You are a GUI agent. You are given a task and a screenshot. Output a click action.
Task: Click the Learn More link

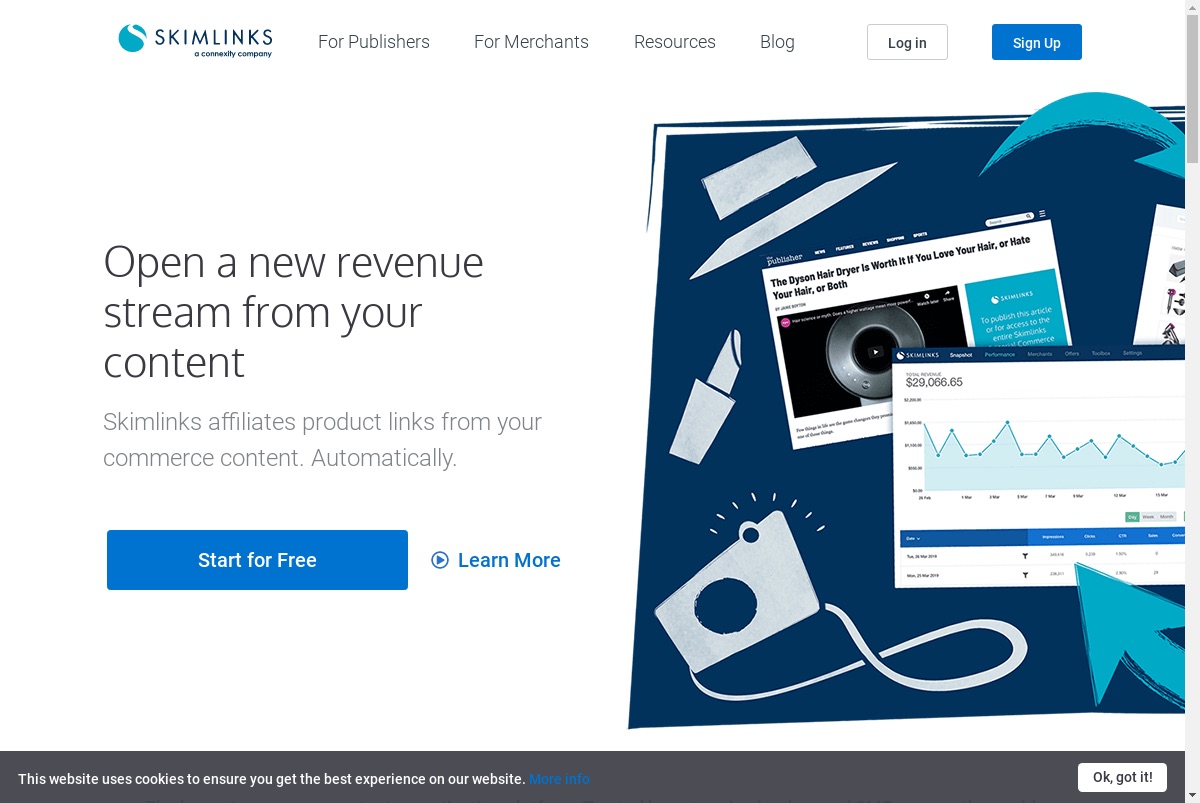509,560
